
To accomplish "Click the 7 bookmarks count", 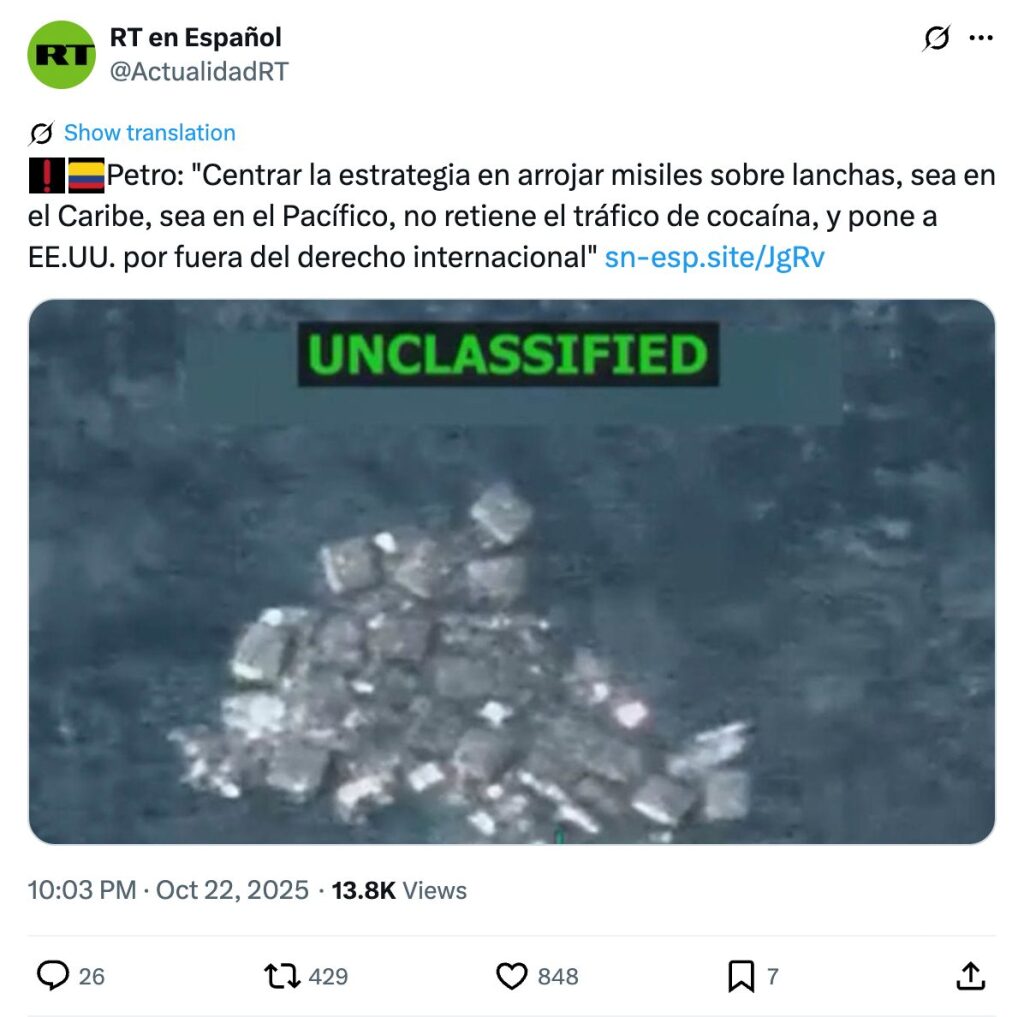I will [773, 977].
